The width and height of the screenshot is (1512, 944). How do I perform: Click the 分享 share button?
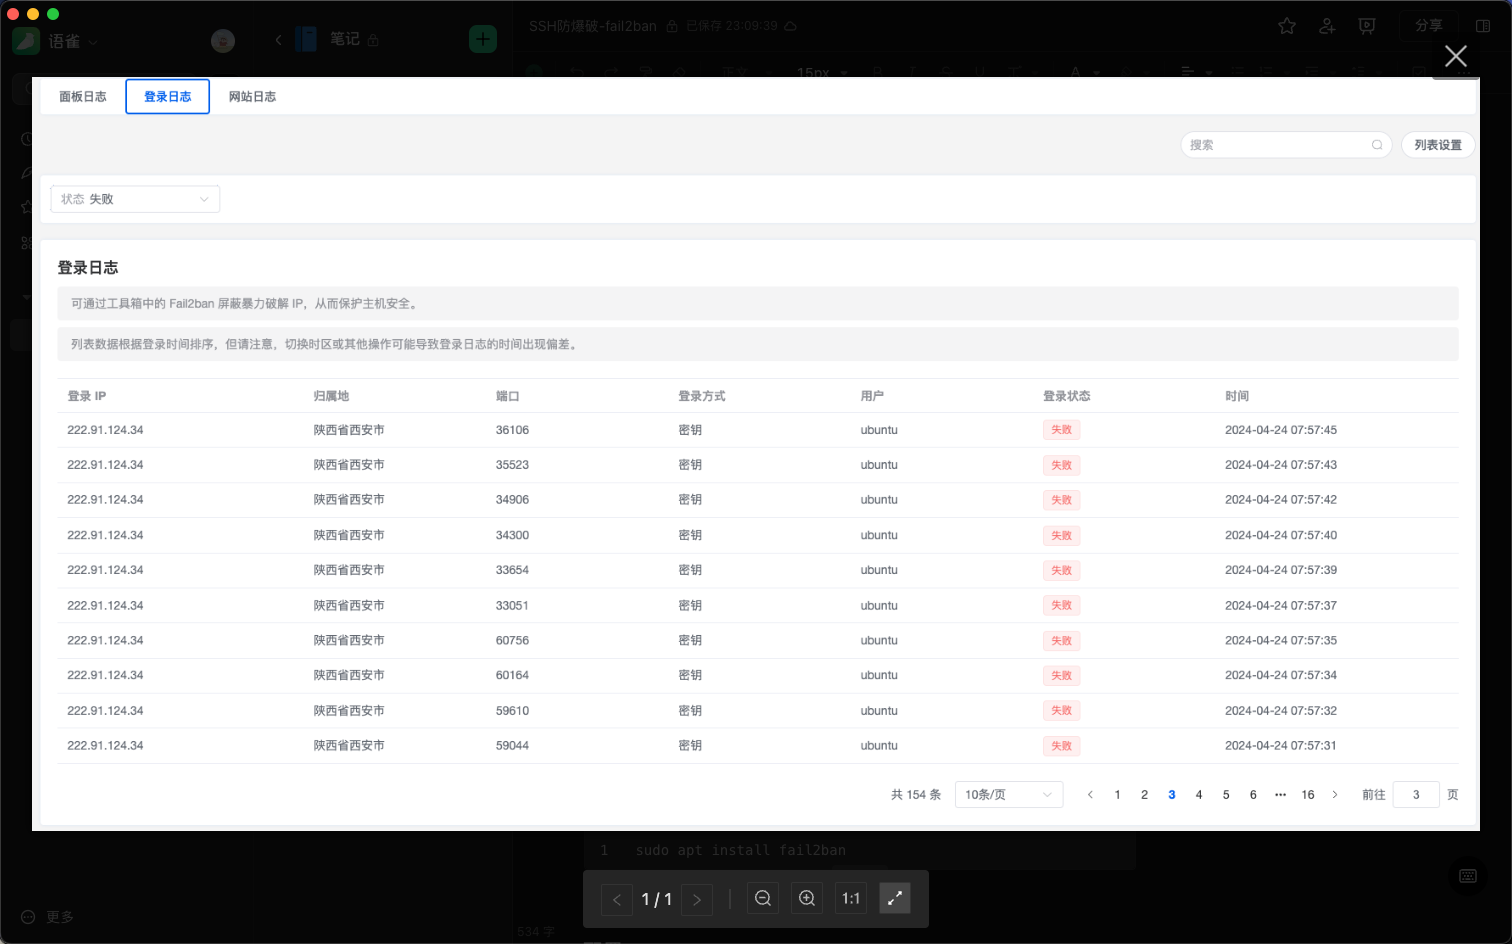(x=1429, y=26)
